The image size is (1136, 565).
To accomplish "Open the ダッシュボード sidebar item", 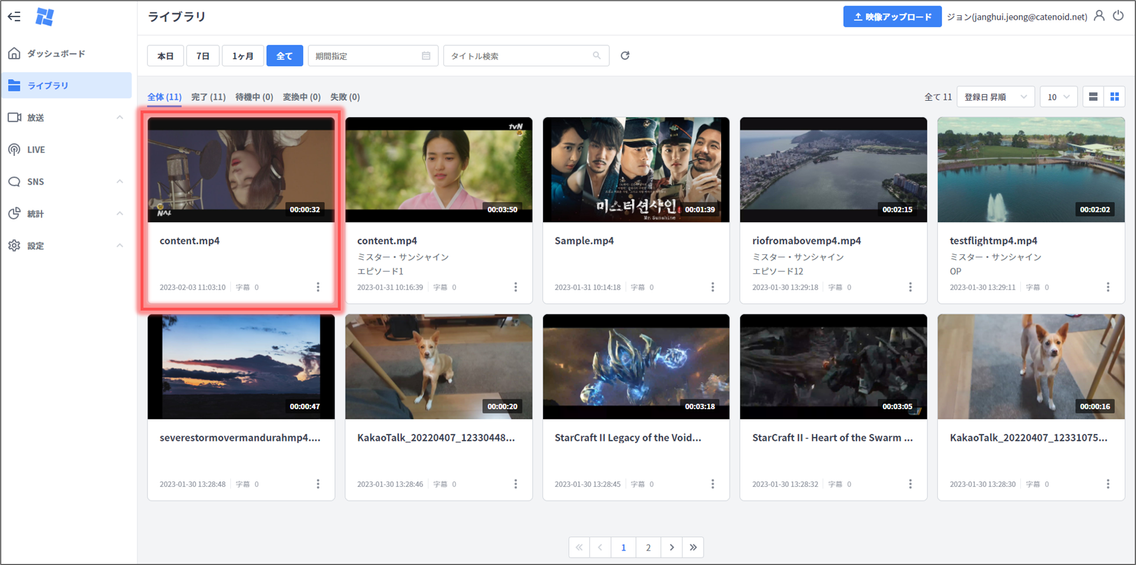I will (x=56, y=53).
